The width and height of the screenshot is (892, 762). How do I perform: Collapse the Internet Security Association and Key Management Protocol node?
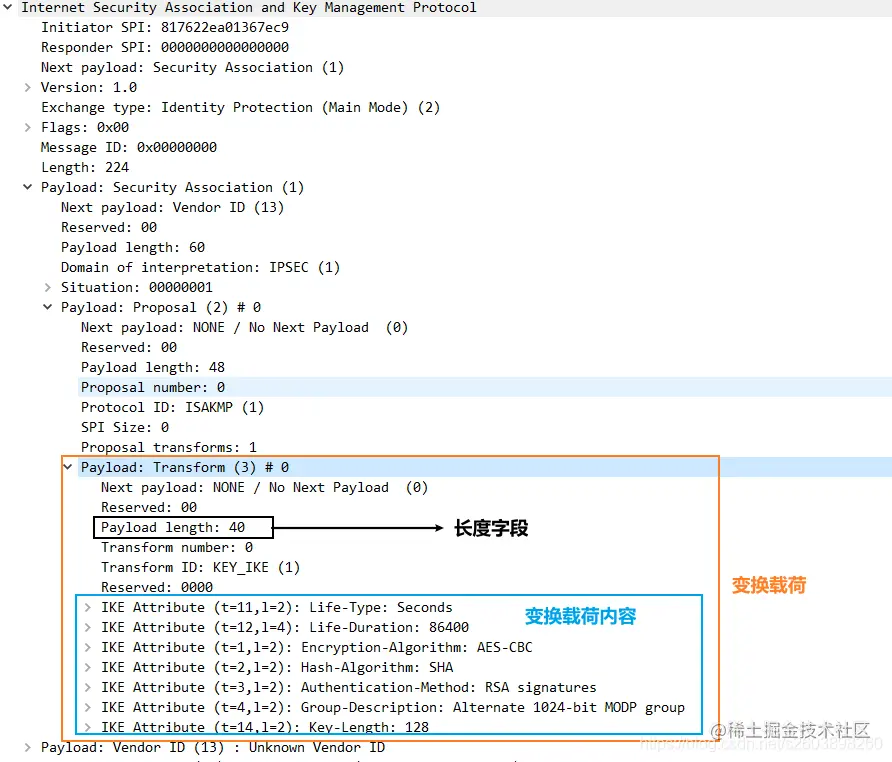point(8,7)
